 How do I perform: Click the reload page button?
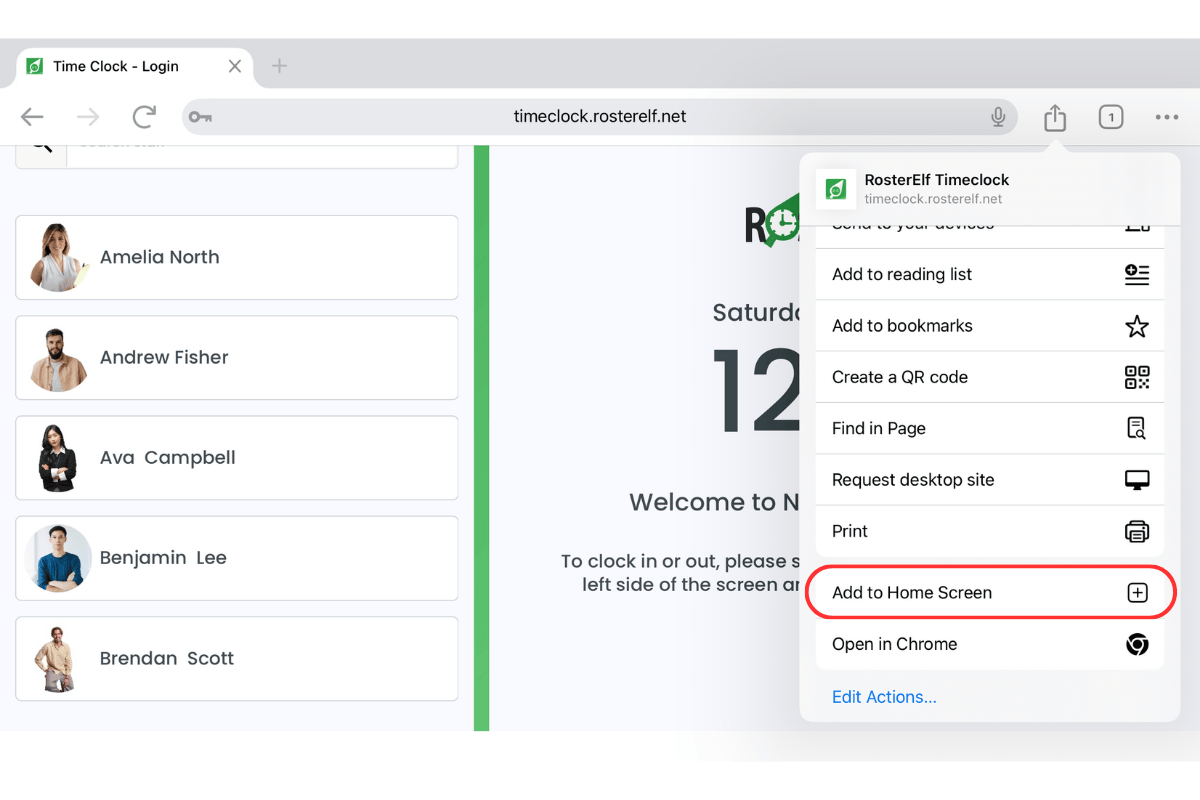click(x=143, y=117)
